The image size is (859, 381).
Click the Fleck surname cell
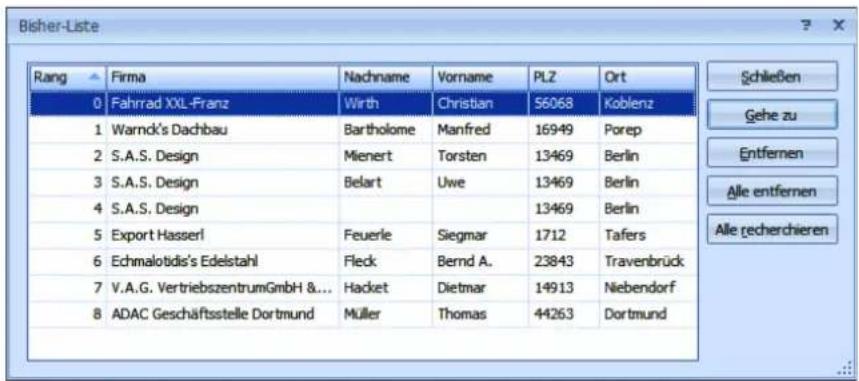[x=386, y=261]
